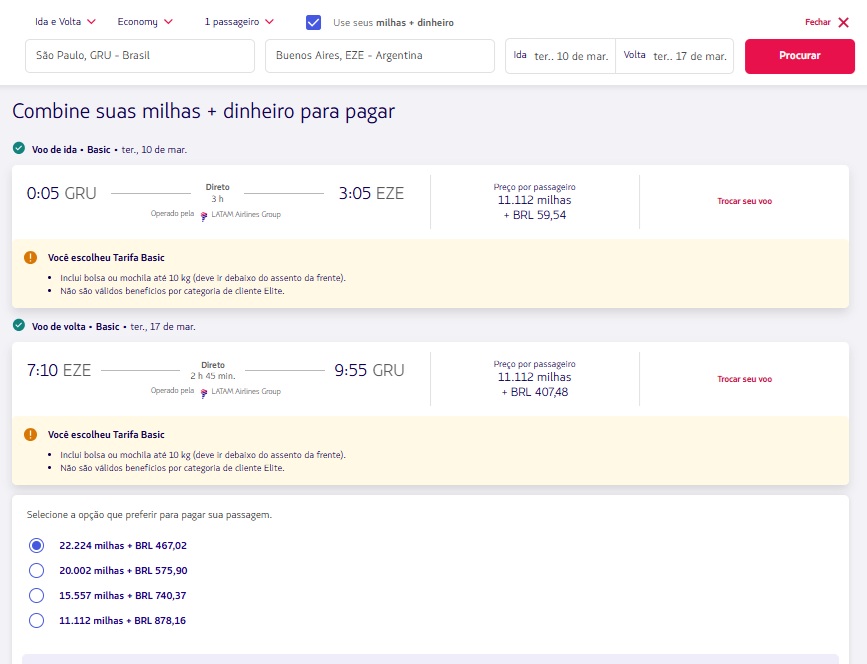Click the São Paulo, GRU origin field
The image size is (867, 664).
pyautogui.click(x=140, y=56)
